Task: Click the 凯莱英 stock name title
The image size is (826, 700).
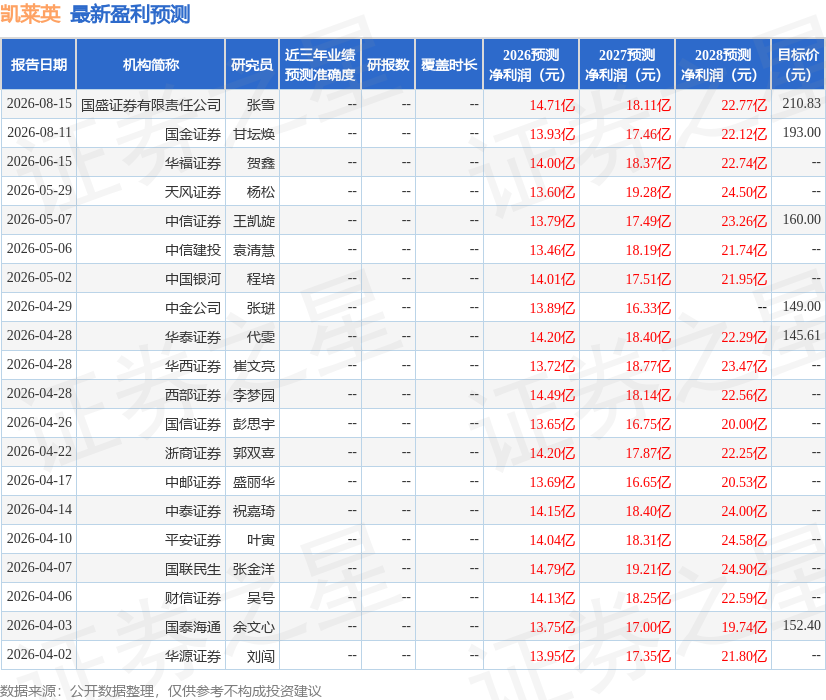Action: pos(31,14)
